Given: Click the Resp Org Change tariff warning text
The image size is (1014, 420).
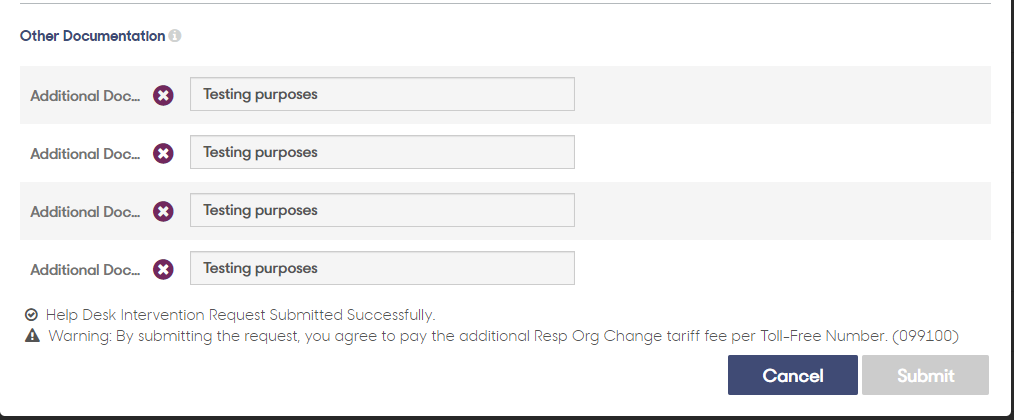Looking at the screenshot, I should (x=503, y=336).
